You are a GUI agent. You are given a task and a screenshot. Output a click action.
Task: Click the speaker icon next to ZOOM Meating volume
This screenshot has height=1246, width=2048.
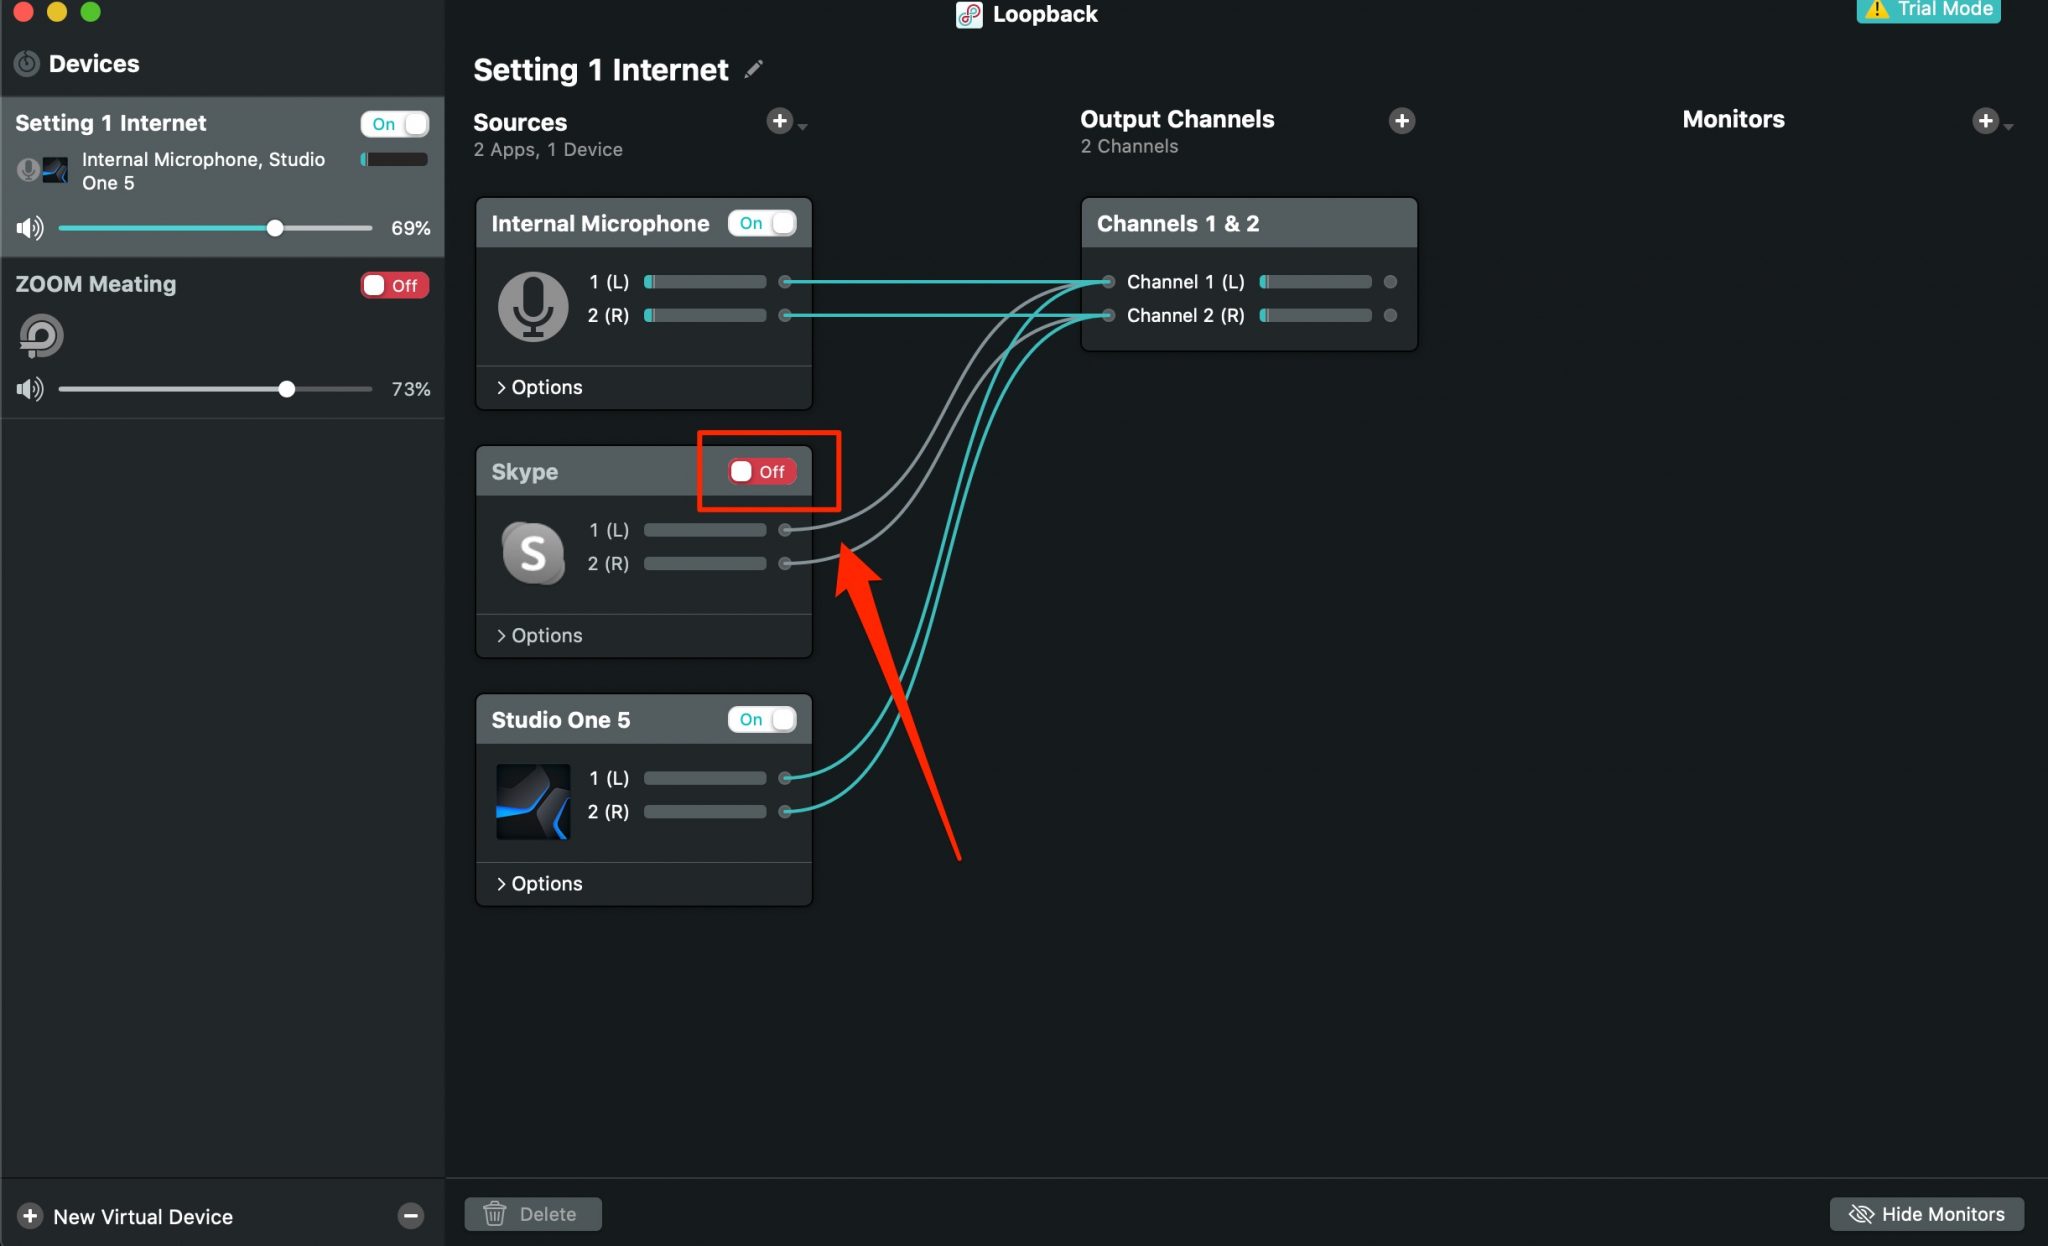tap(29, 389)
